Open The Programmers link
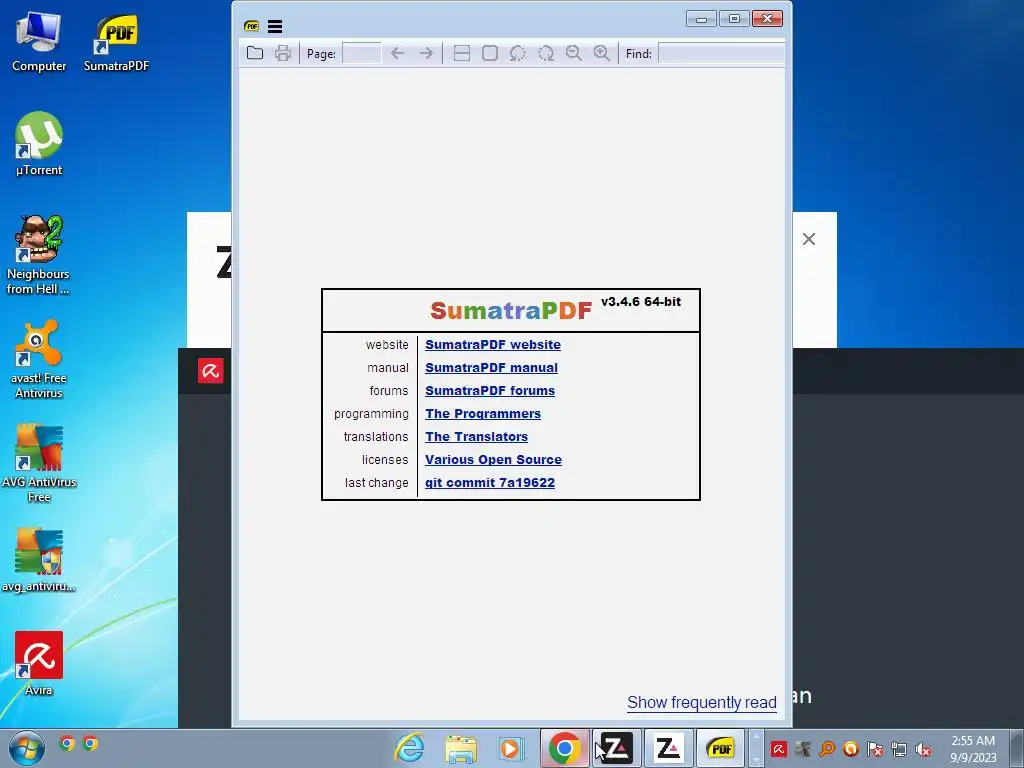 click(x=483, y=413)
